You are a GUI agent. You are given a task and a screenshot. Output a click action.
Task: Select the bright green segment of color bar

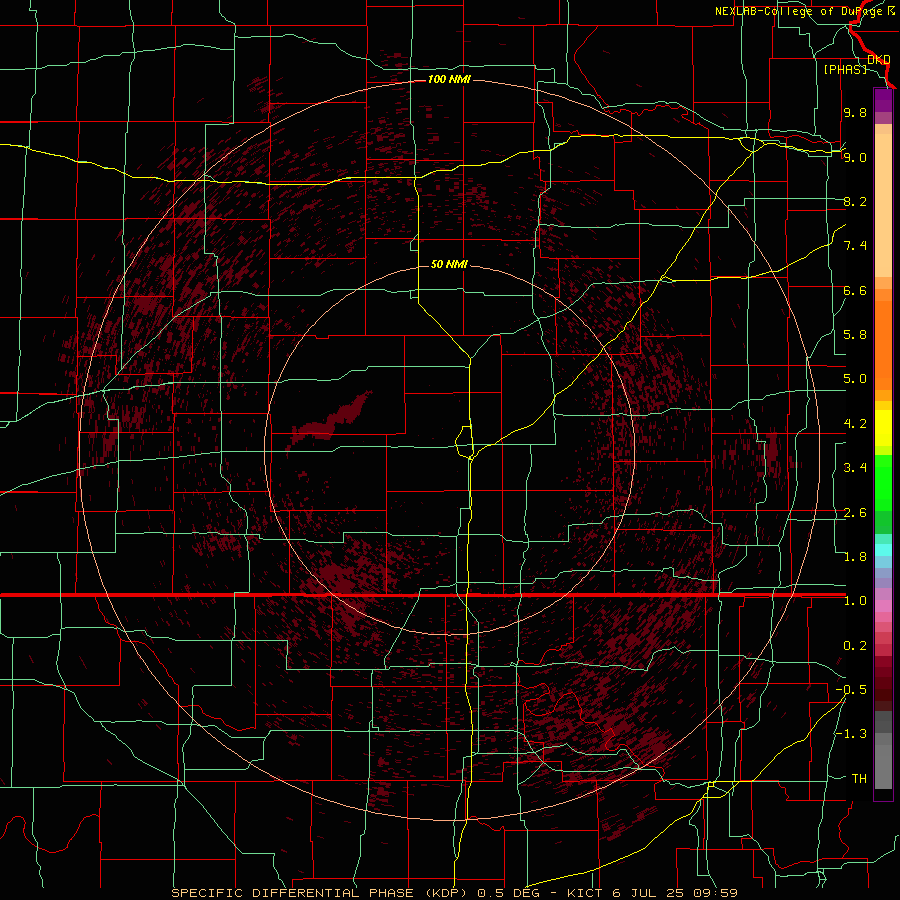(883, 481)
